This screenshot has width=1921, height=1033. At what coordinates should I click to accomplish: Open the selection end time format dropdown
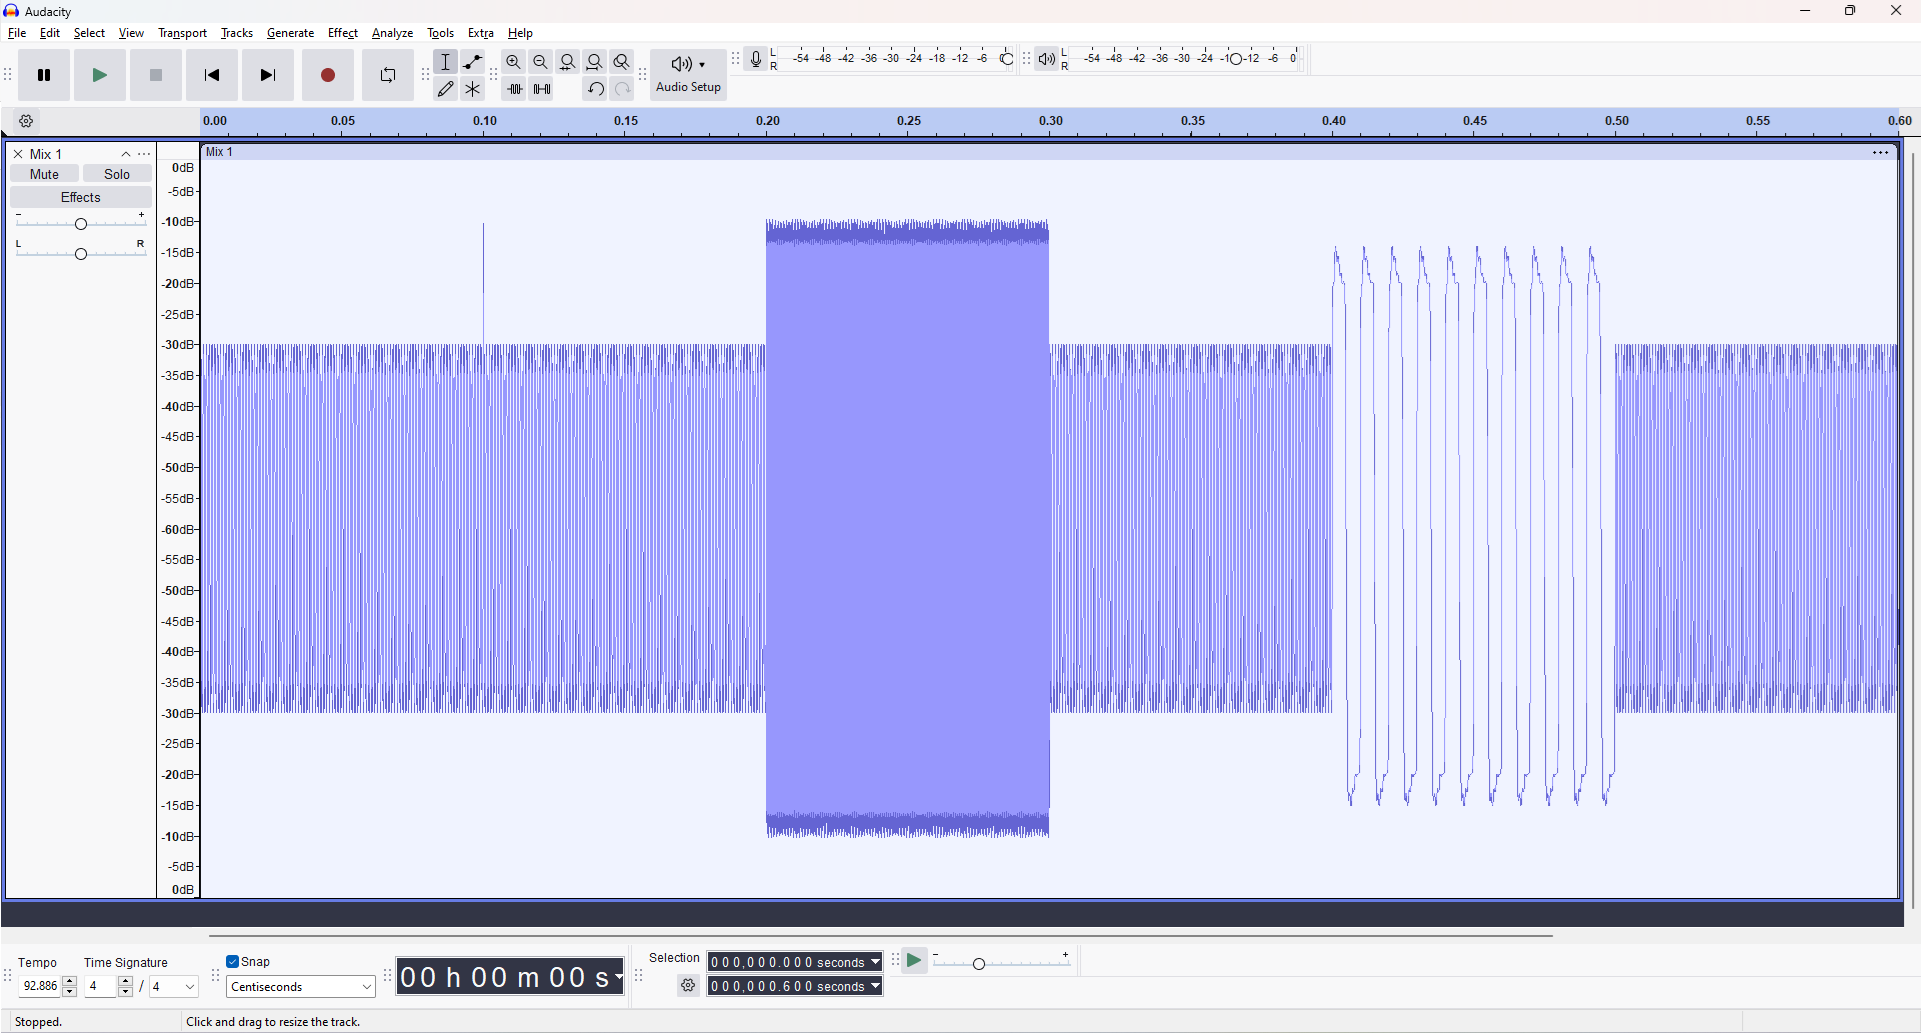pyautogui.click(x=873, y=986)
